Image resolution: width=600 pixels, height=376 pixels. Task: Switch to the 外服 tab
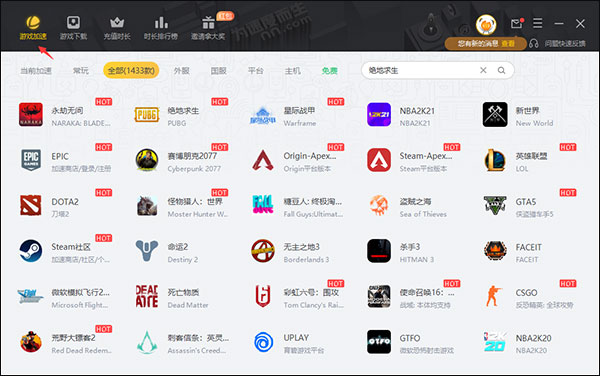181,71
